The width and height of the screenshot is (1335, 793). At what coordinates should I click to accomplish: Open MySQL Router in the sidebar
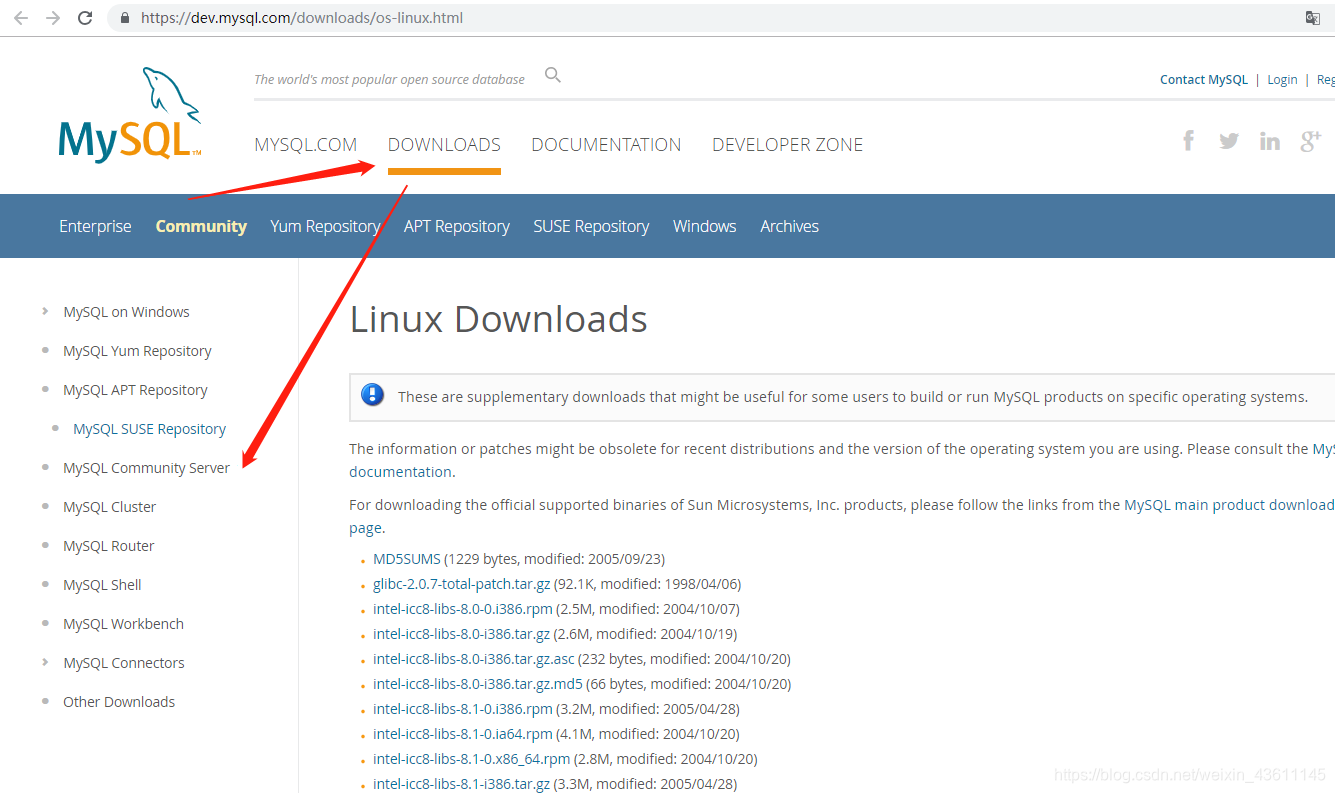point(108,546)
